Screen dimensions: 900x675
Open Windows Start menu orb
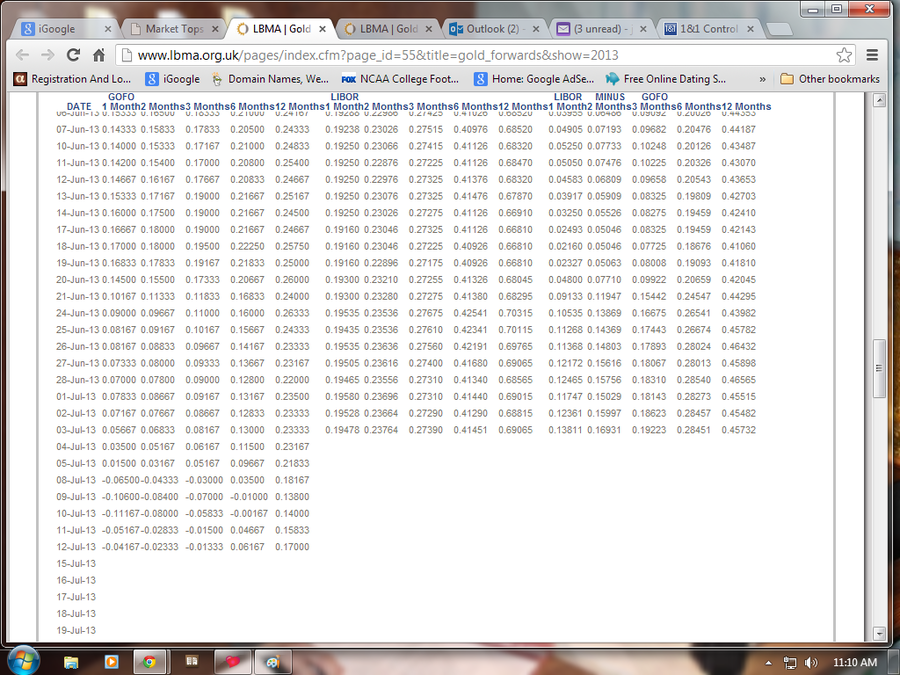pyautogui.click(x=22, y=661)
